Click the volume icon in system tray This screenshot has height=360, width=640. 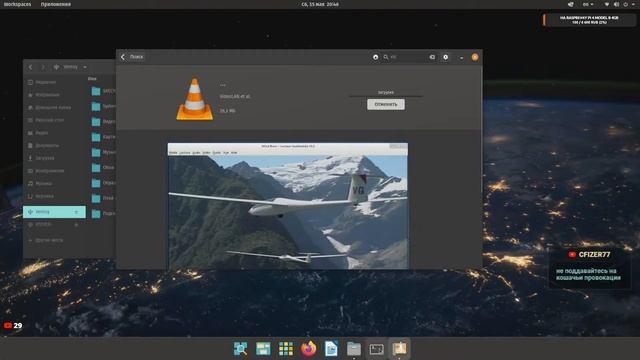(x=616, y=4)
